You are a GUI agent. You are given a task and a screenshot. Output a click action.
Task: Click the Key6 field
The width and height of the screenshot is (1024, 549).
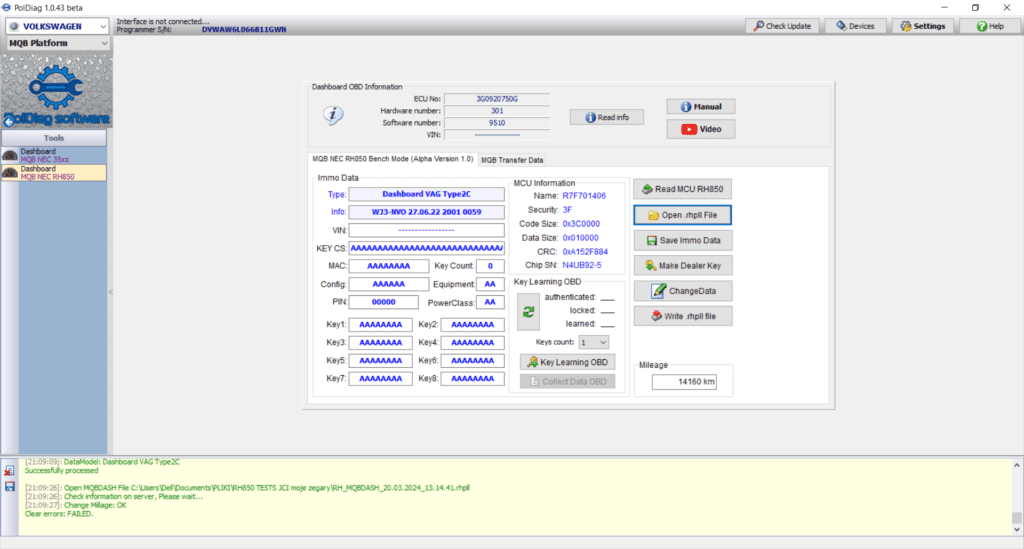(472, 360)
